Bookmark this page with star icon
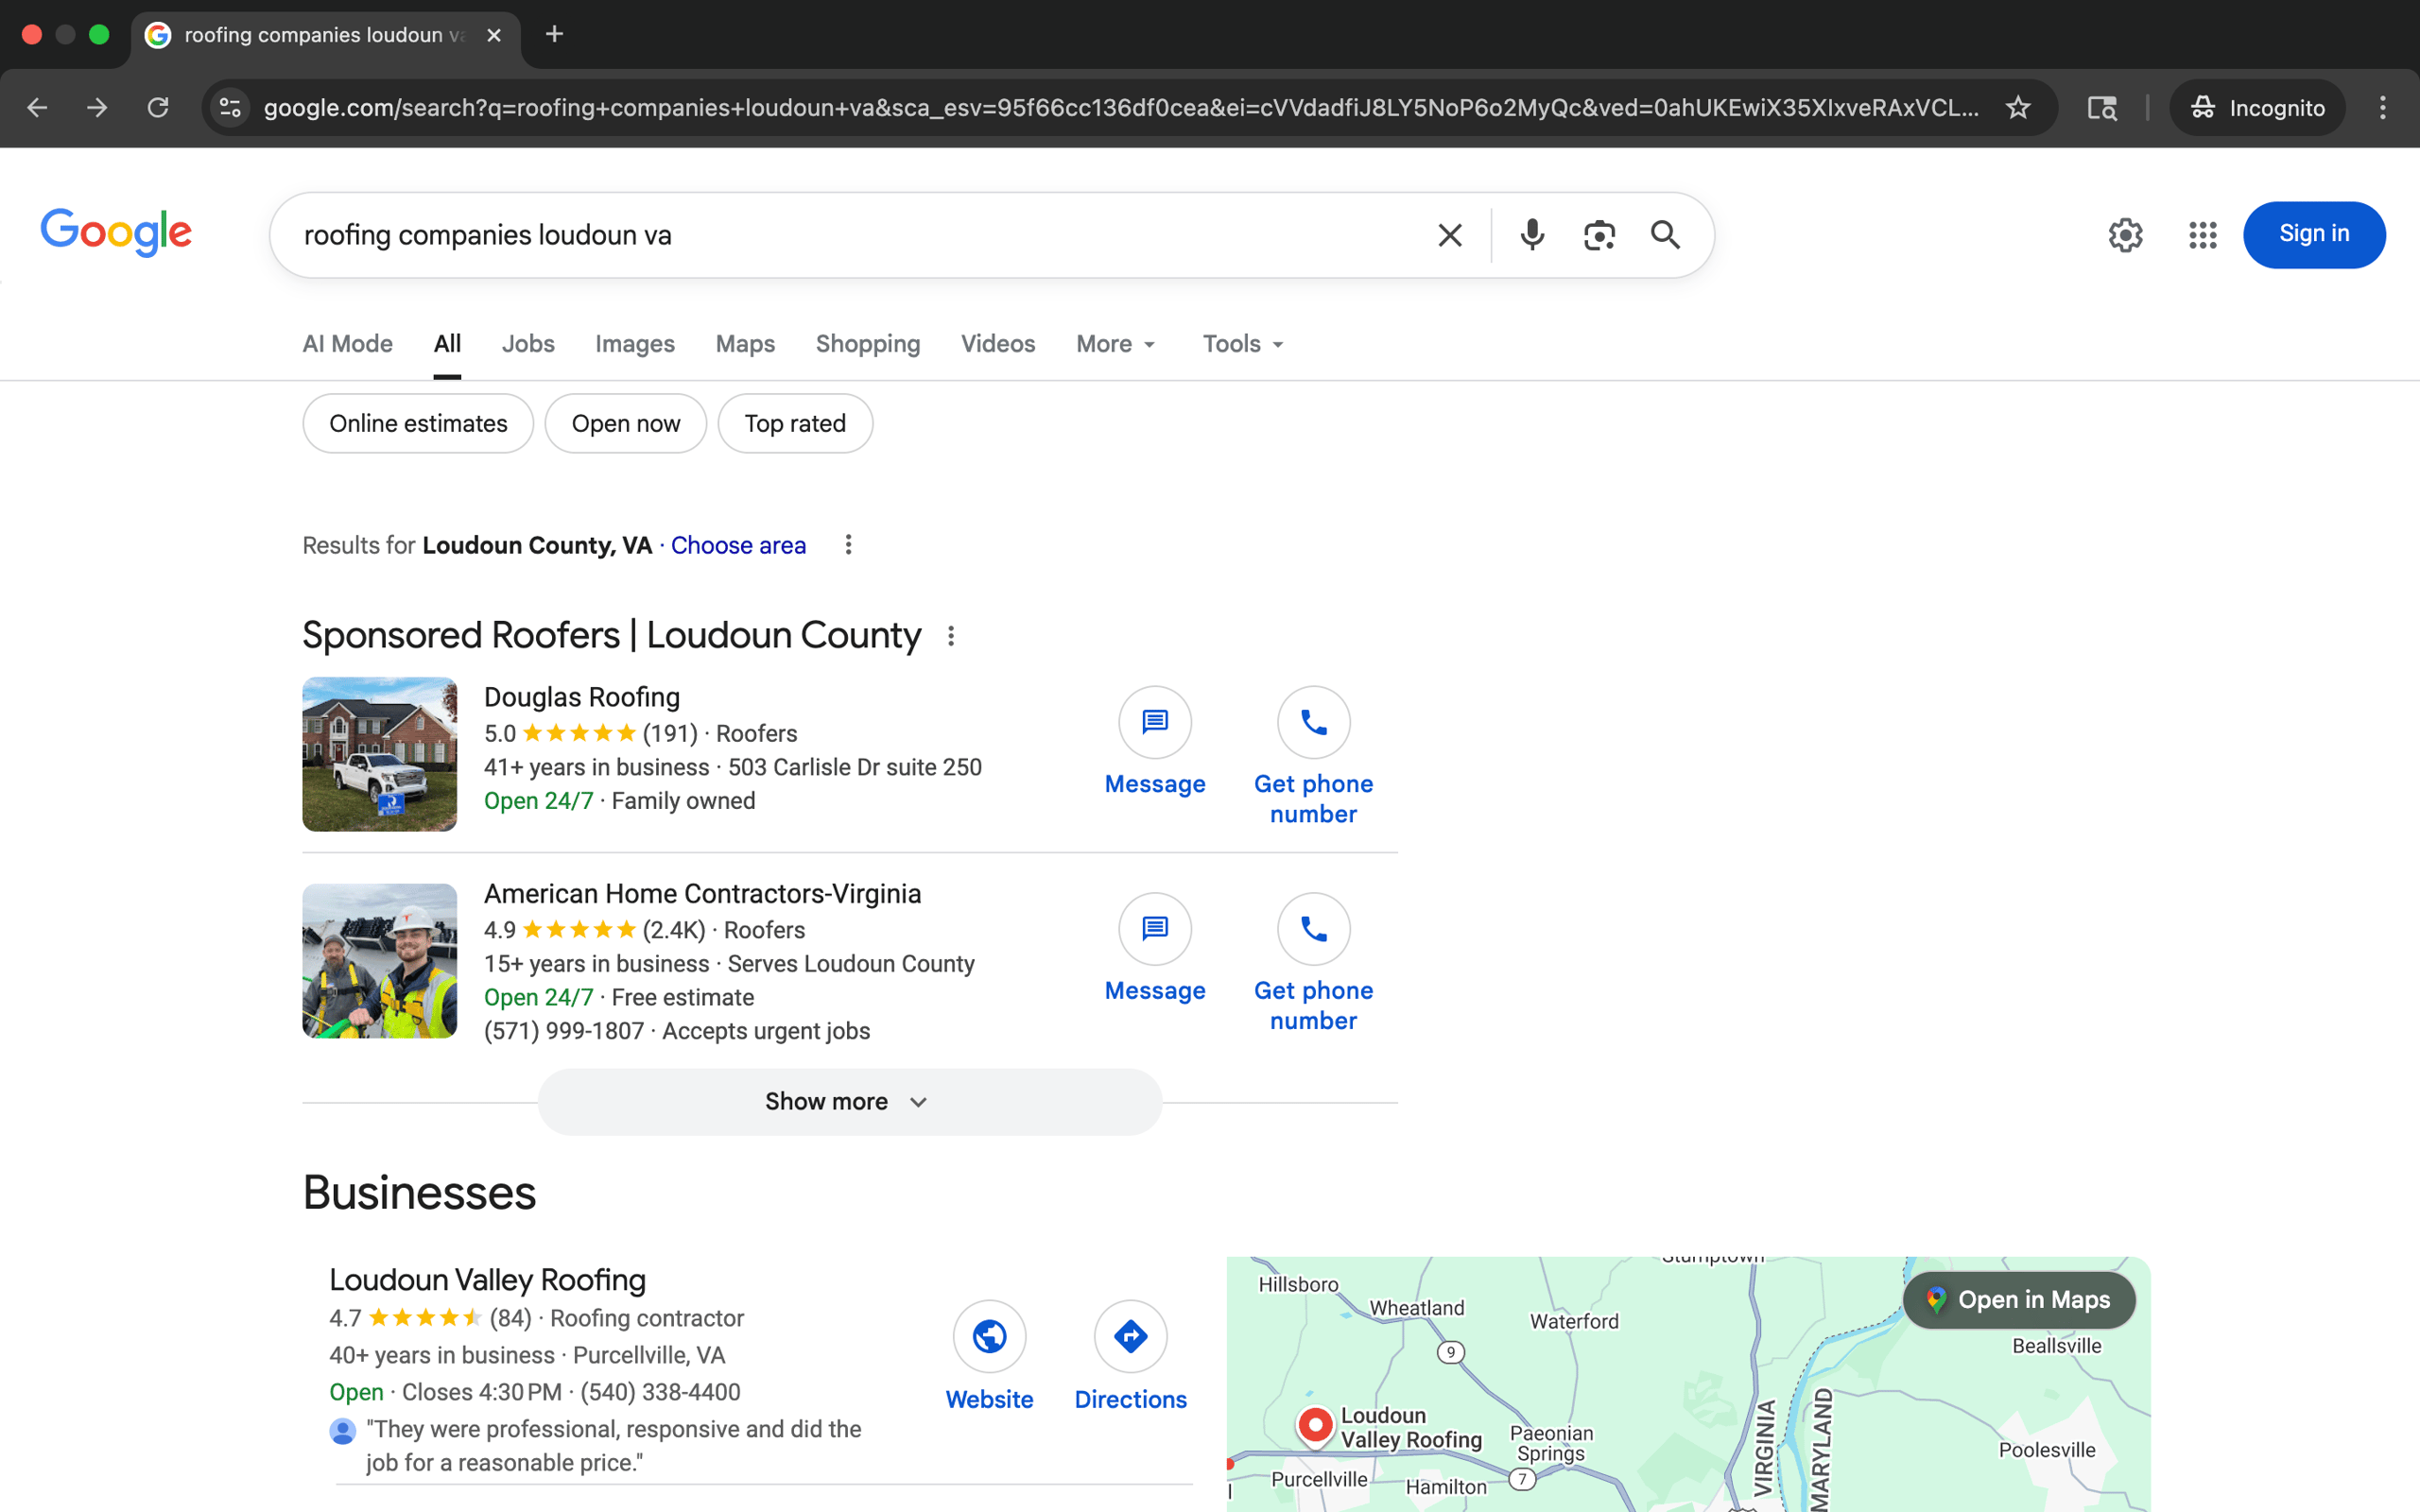The width and height of the screenshot is (2420, 1512). (2017, 108)
